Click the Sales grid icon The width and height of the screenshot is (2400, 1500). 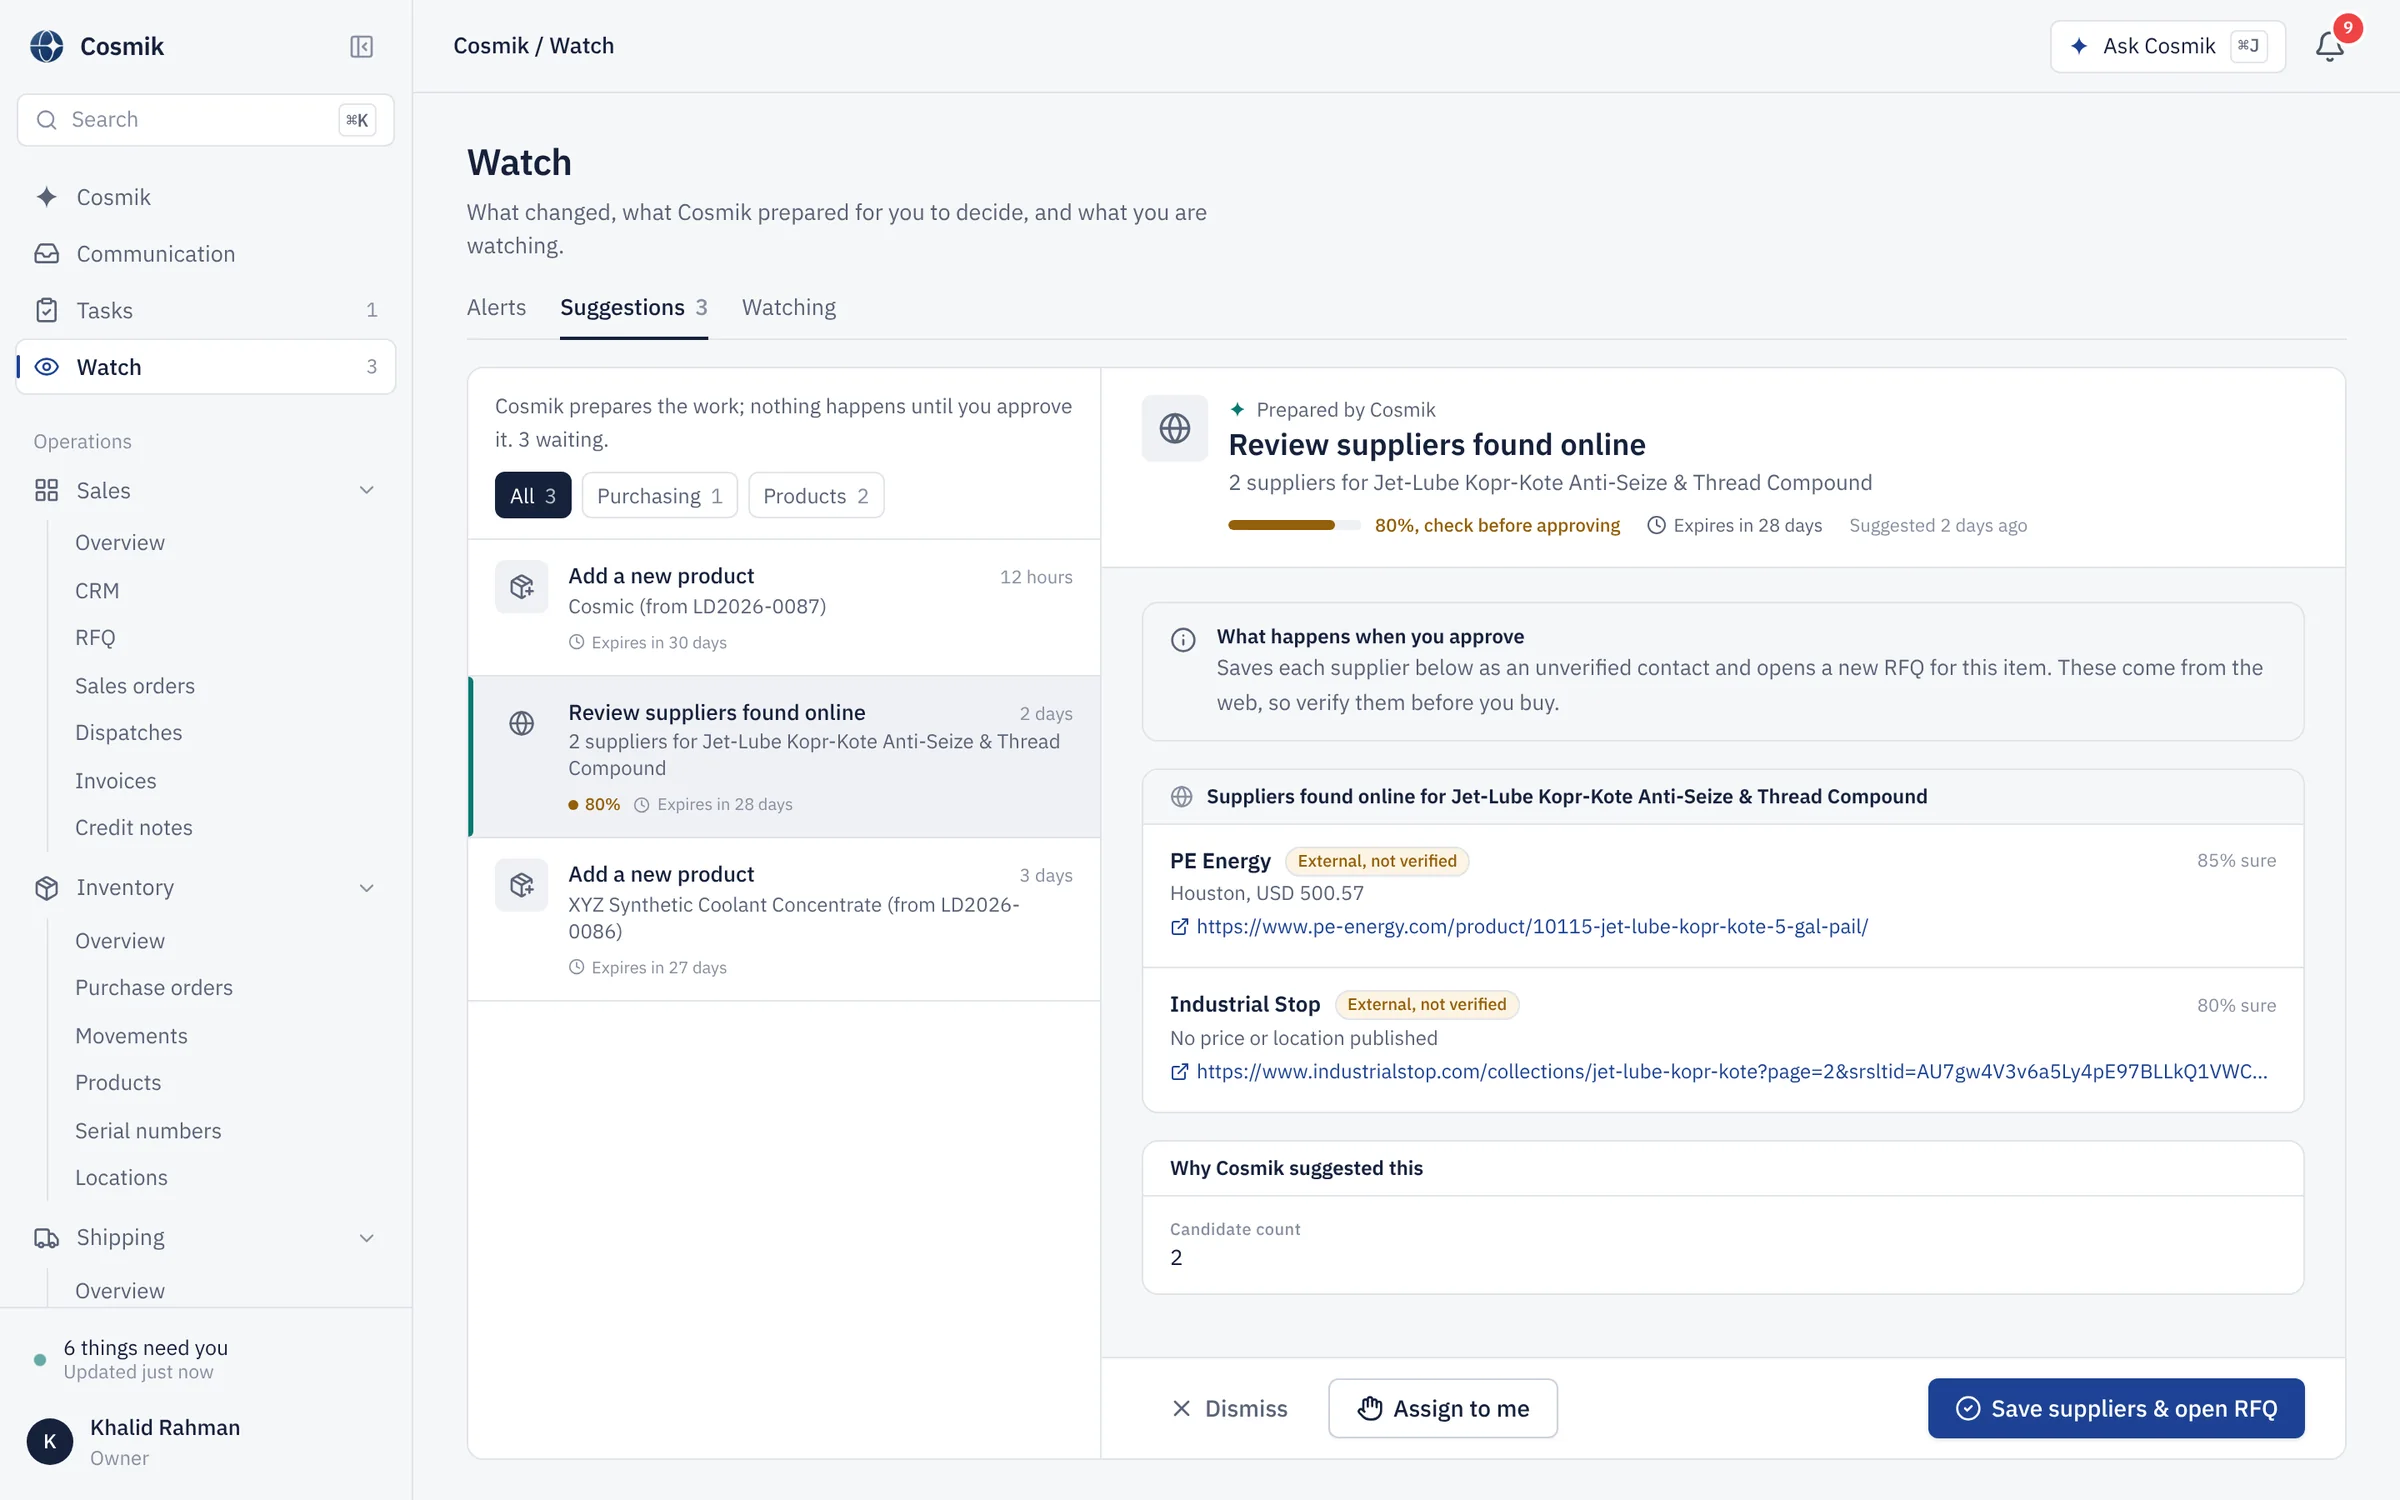point(46,490)
